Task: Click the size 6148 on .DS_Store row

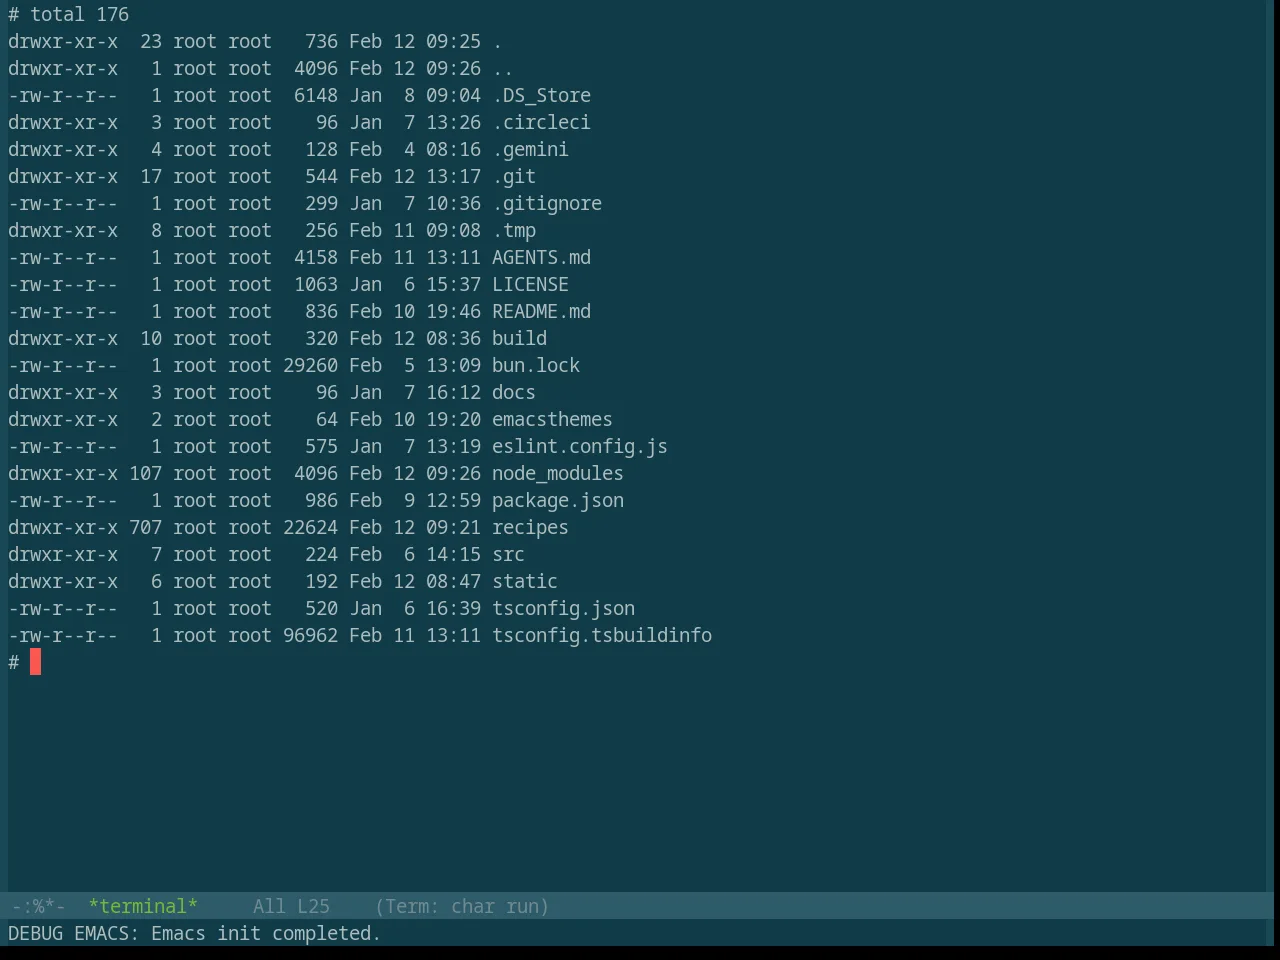Action: point(316,95)
